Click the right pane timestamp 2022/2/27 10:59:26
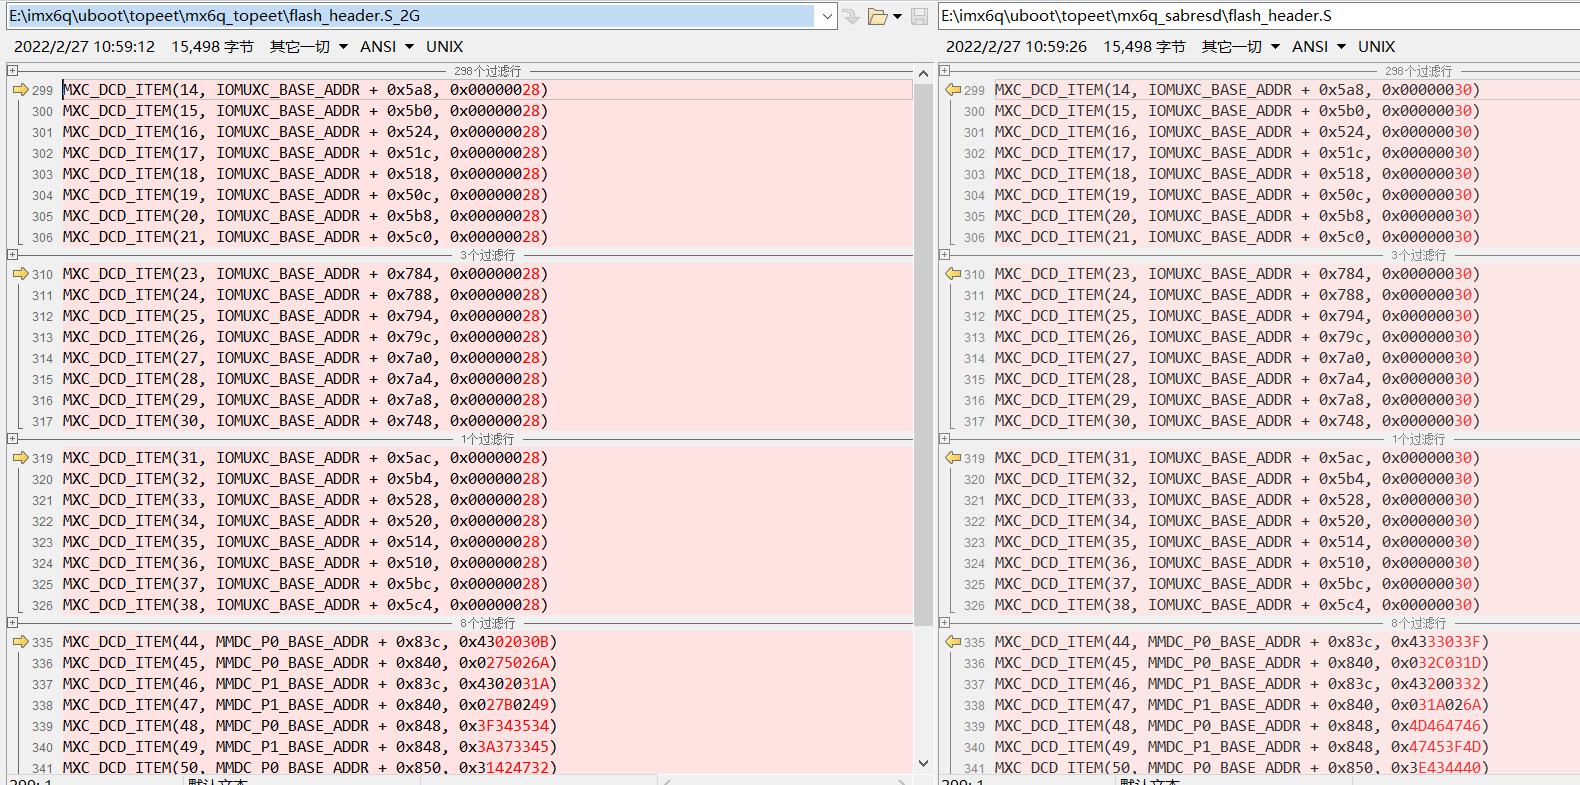Screen dimensions: 1580x785 pyautogui.click(x=1016, y=47)
